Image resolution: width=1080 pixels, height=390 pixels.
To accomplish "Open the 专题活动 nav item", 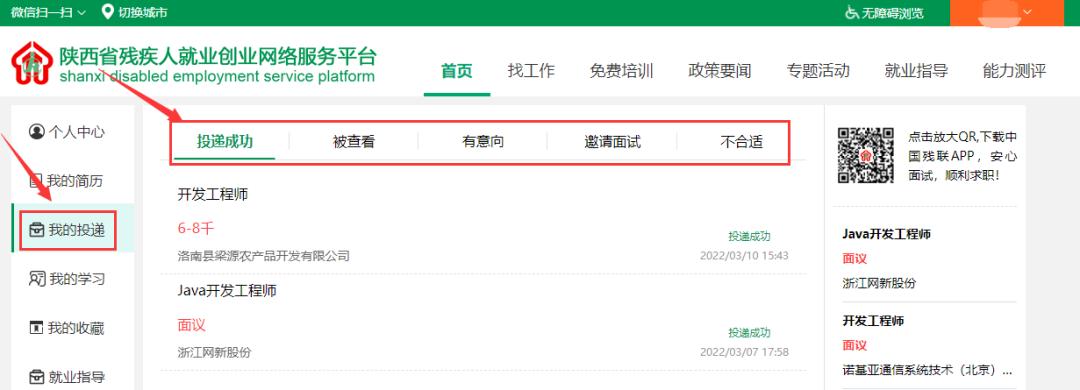I will [818, 70].
